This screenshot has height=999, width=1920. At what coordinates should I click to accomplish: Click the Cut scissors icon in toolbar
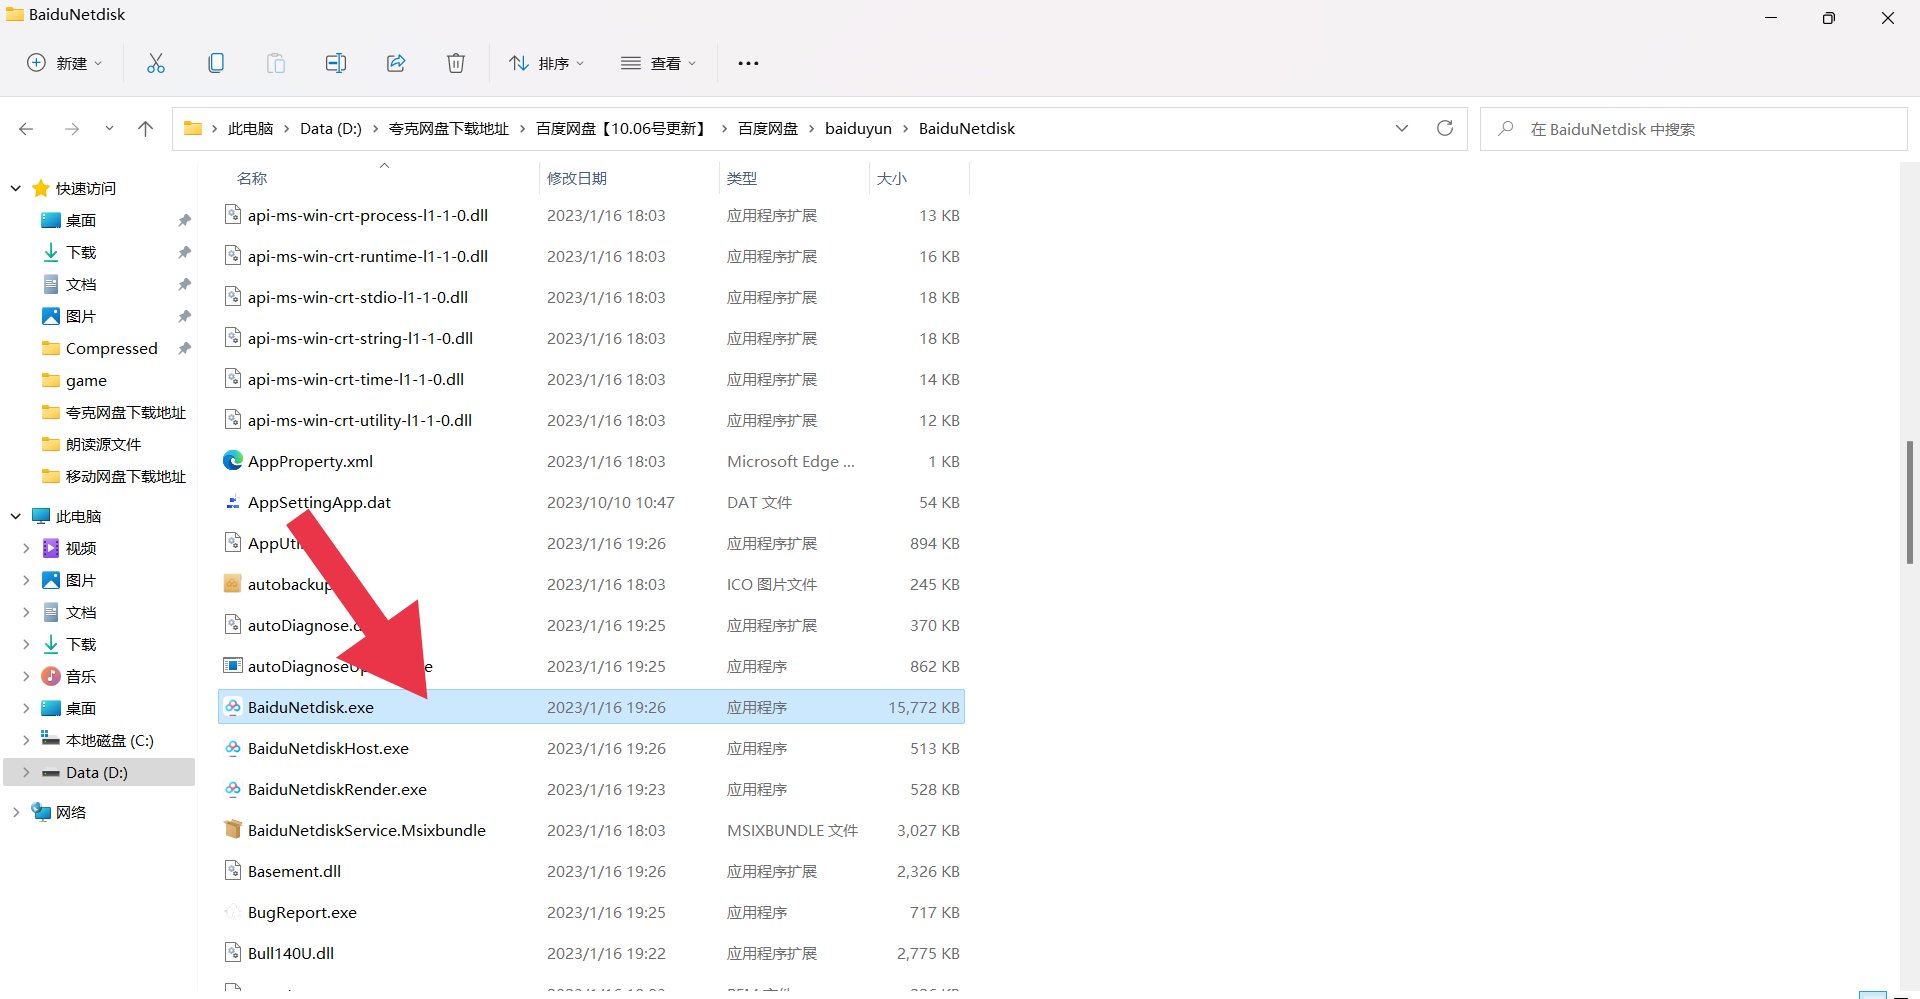(x=156, y=63)
